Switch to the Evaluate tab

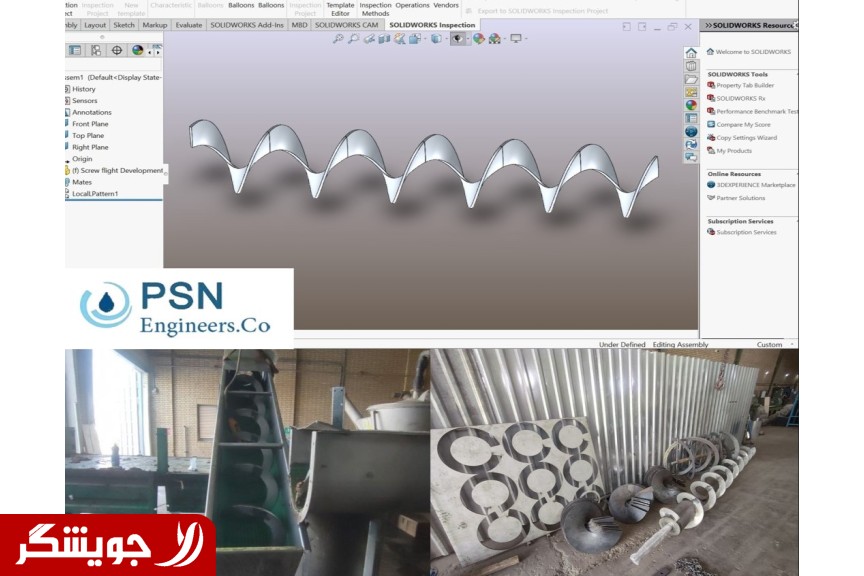click(188, 25)
